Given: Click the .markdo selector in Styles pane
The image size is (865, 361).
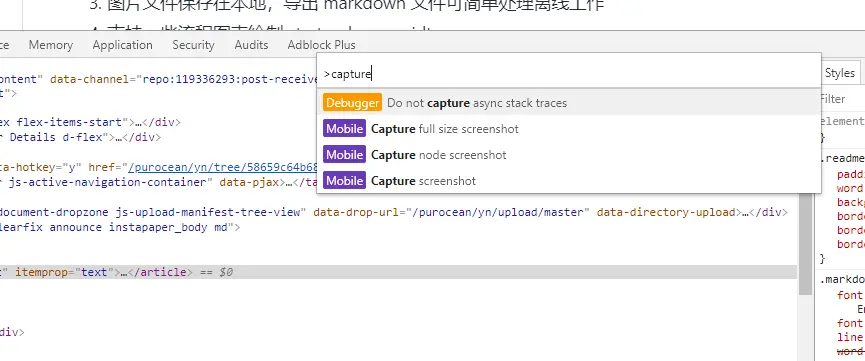Looking at the screenshot, I should click(x=843, y=279).
